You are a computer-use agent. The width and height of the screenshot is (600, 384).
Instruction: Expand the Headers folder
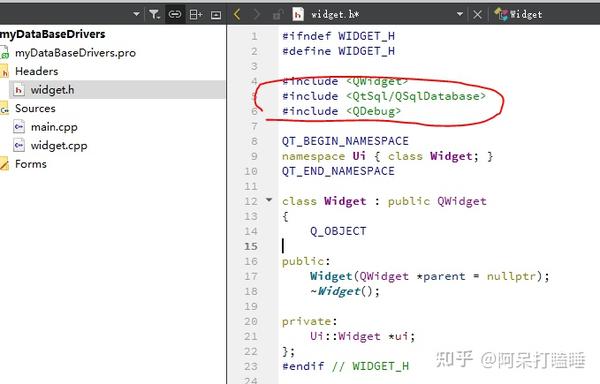click(x=37, y=71)
